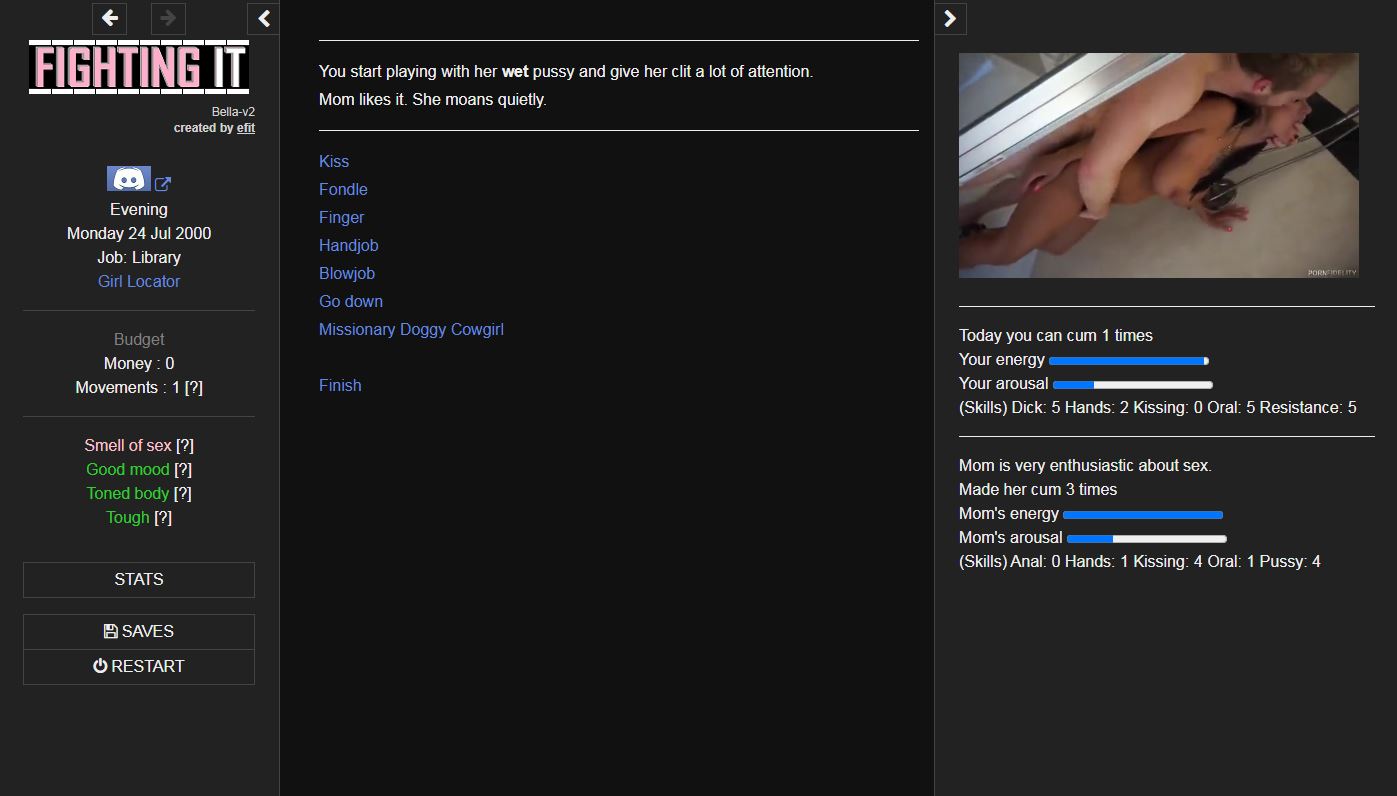The image size is (1397, 796).
Task: Click the Fighting It logo
Action: [x=139, y=66]
